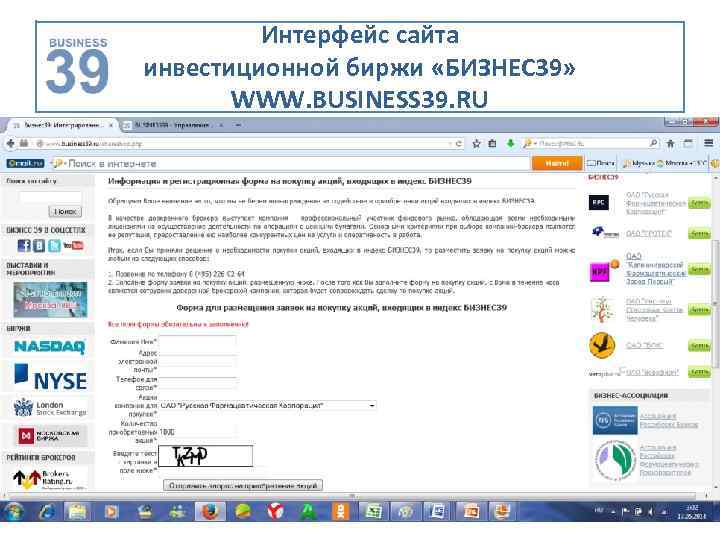Open ОАО Протек company link
The width and height of the screenshot is (720, 540).
click(648, 234)
